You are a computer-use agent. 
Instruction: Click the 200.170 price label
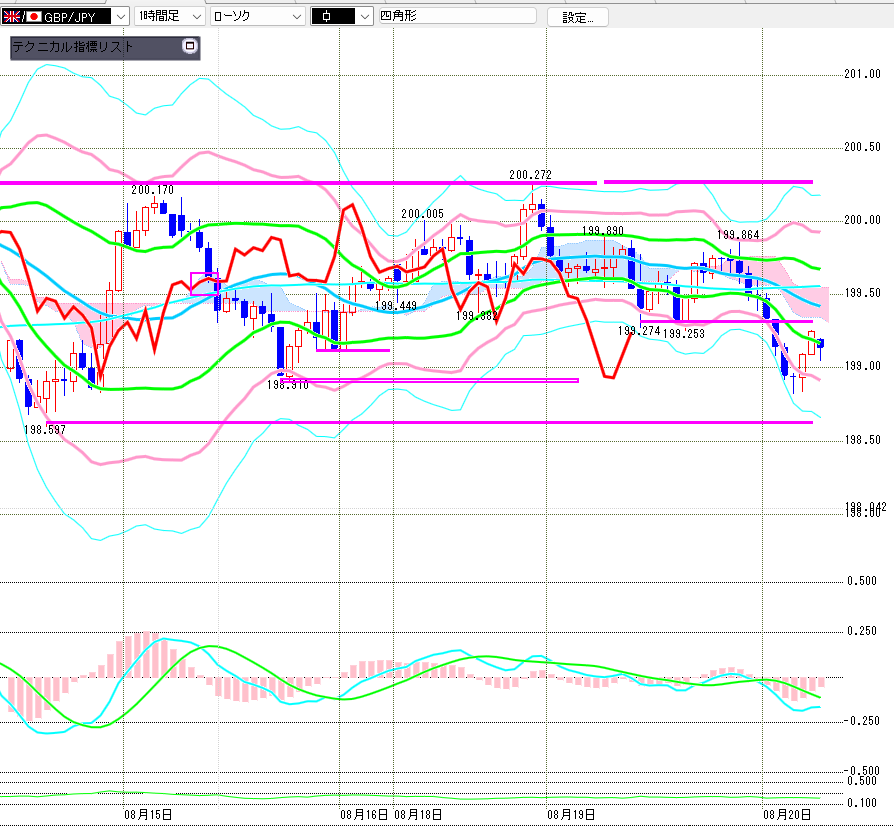pos(152,190)
